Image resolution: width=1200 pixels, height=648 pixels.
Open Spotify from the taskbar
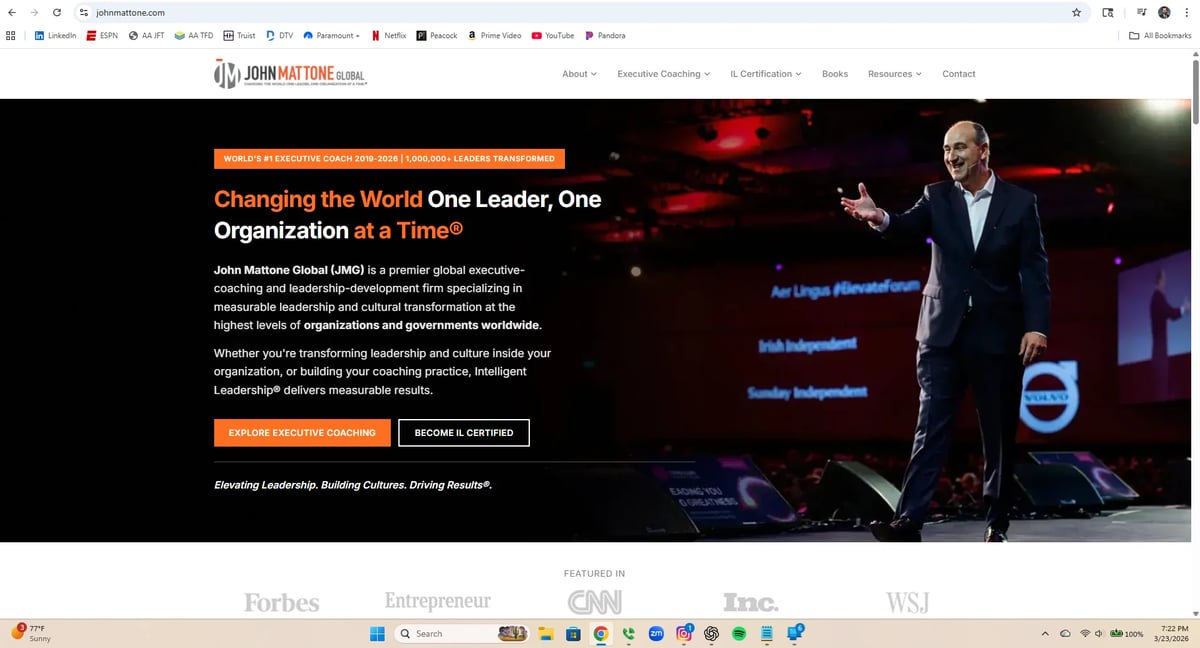pos(739,633)
